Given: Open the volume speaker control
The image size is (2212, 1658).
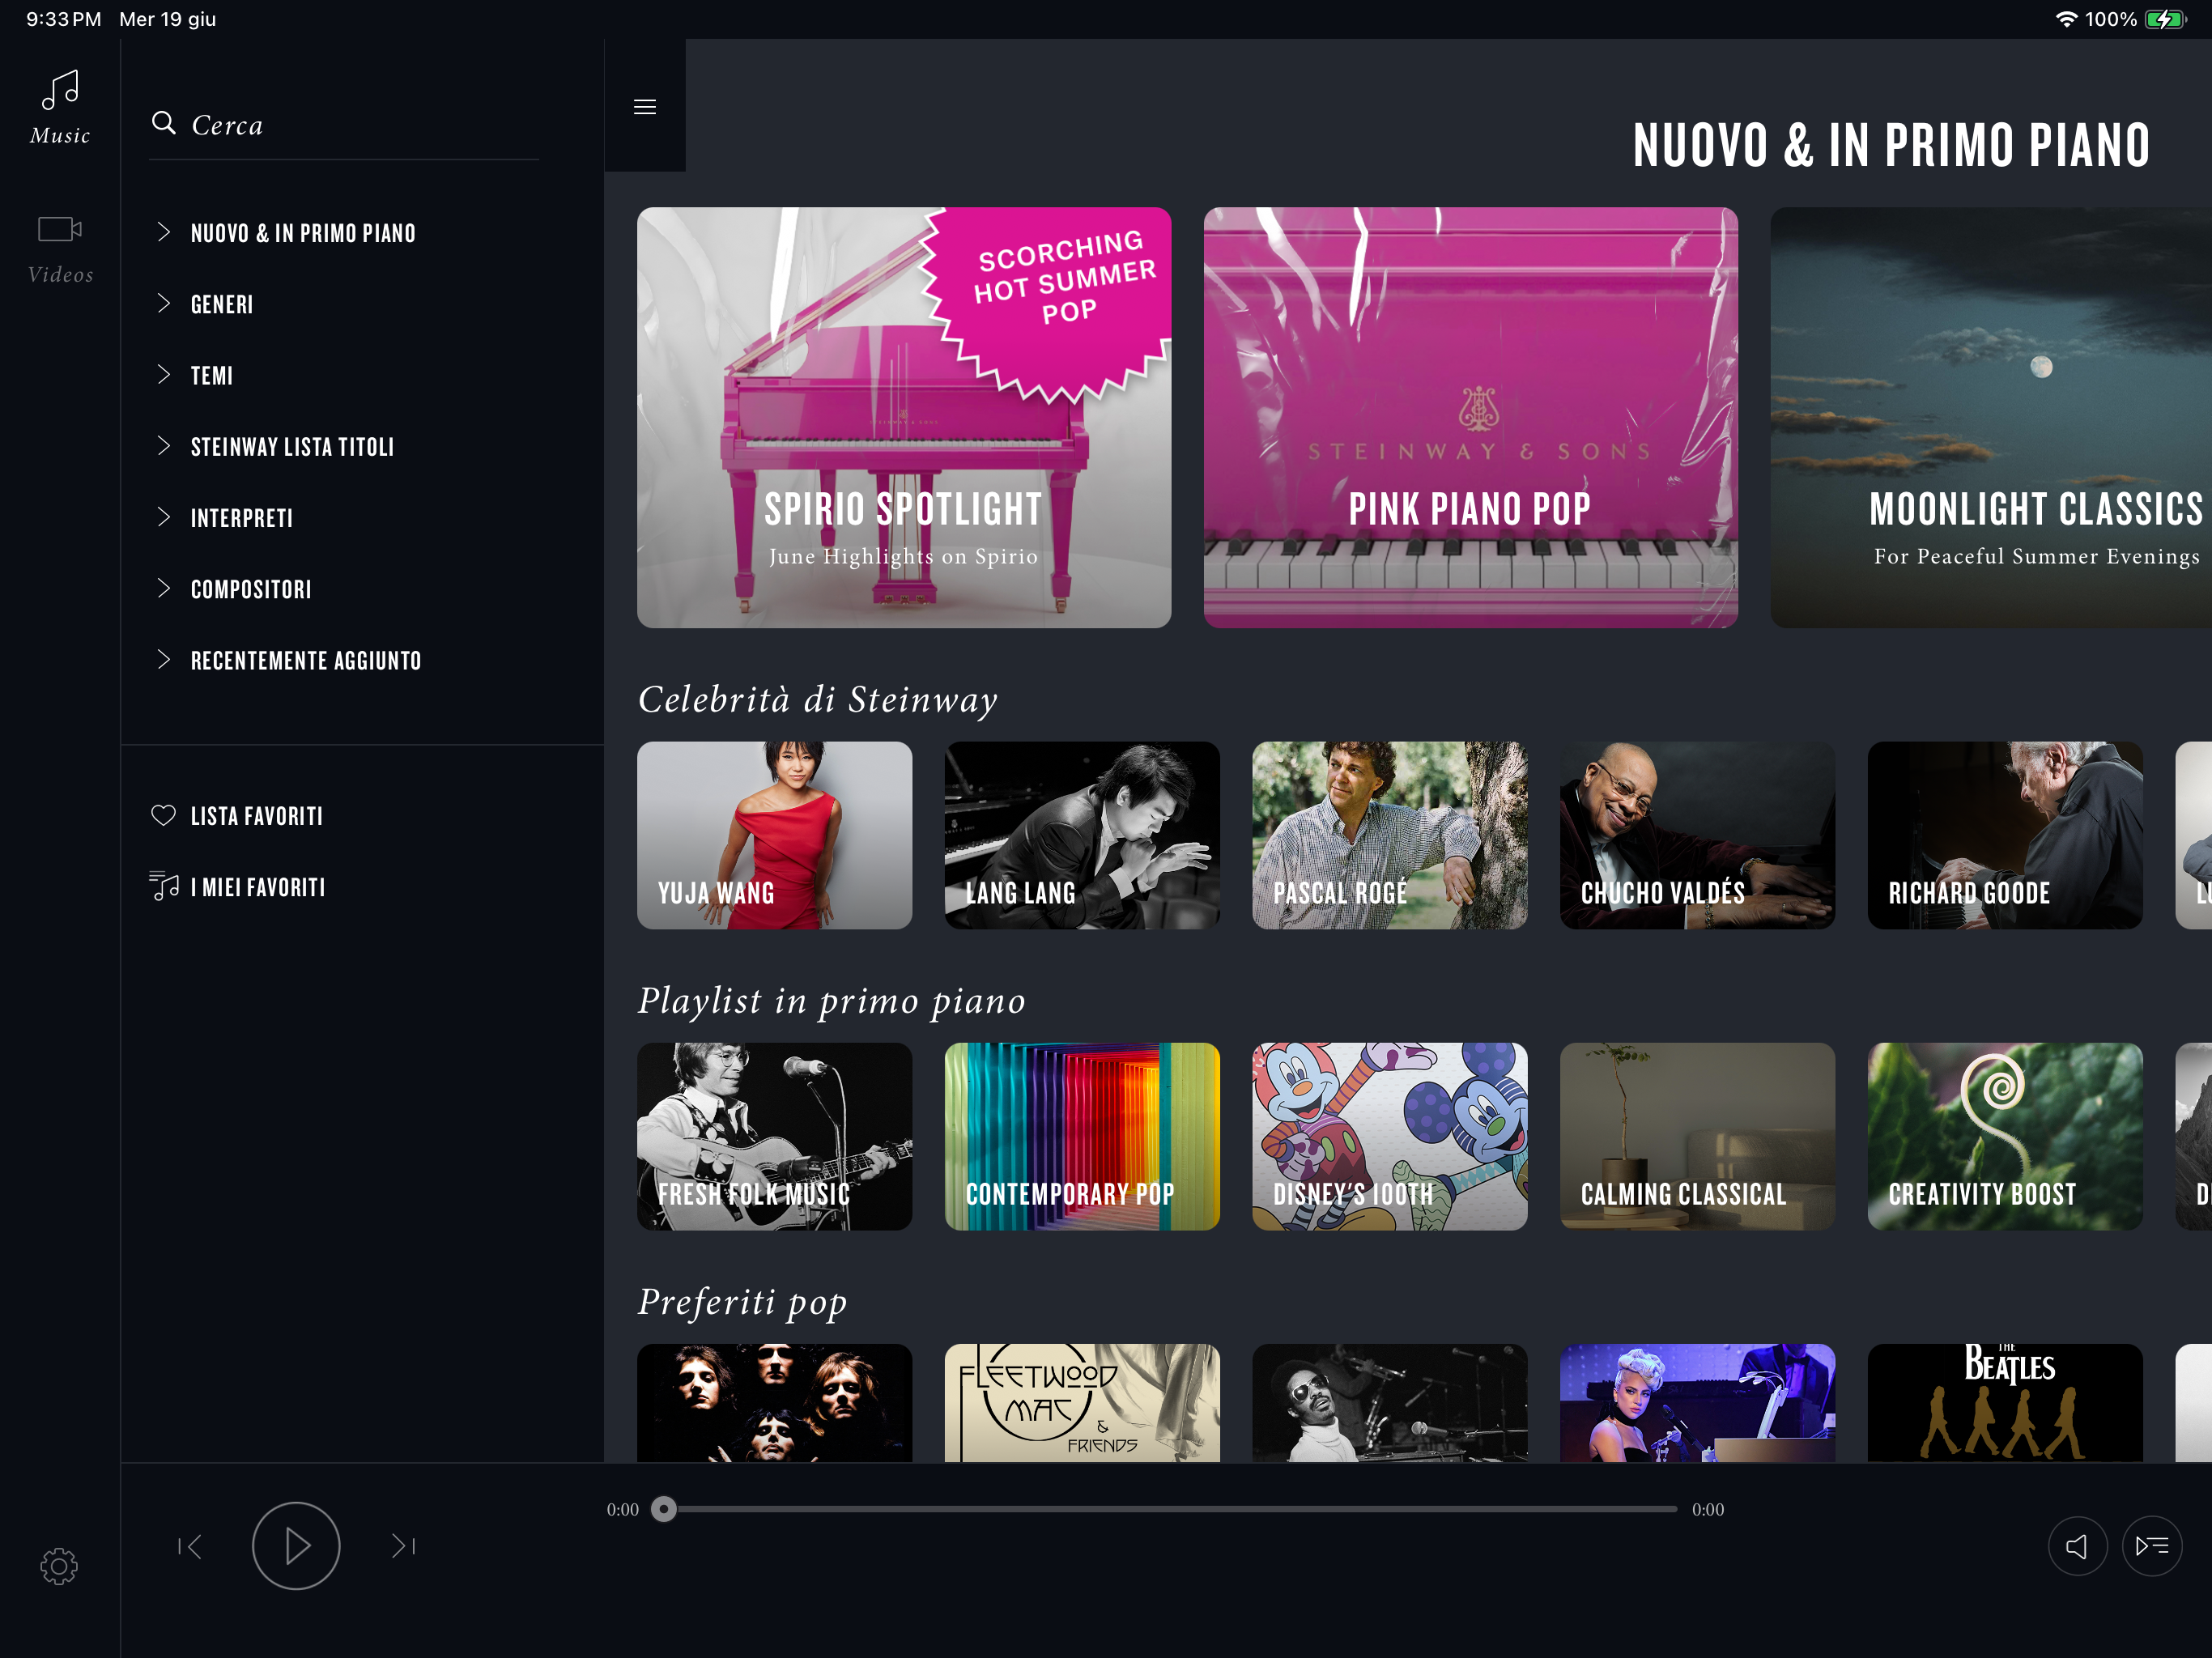Looking at the screenshot, I should [2077, 1546].
